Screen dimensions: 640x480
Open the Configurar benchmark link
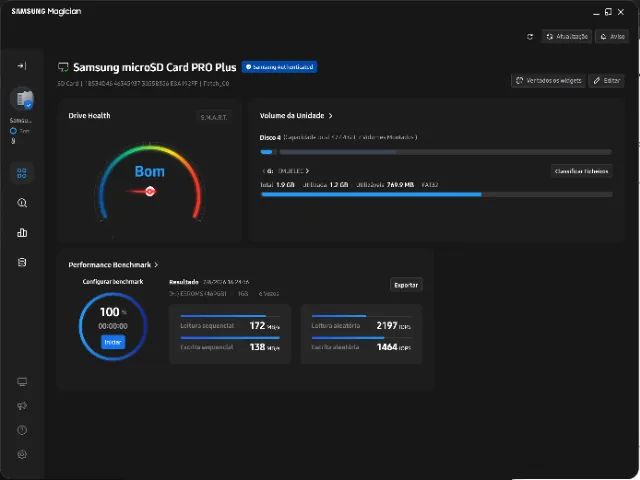point(113,282)
